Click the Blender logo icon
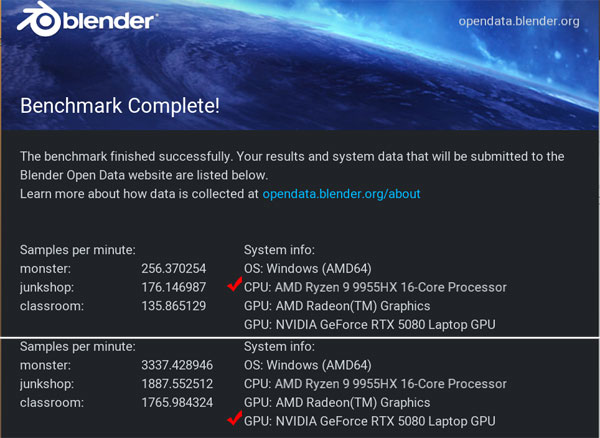This screenshot has height=438, width=600. click(x=39, y=19)
